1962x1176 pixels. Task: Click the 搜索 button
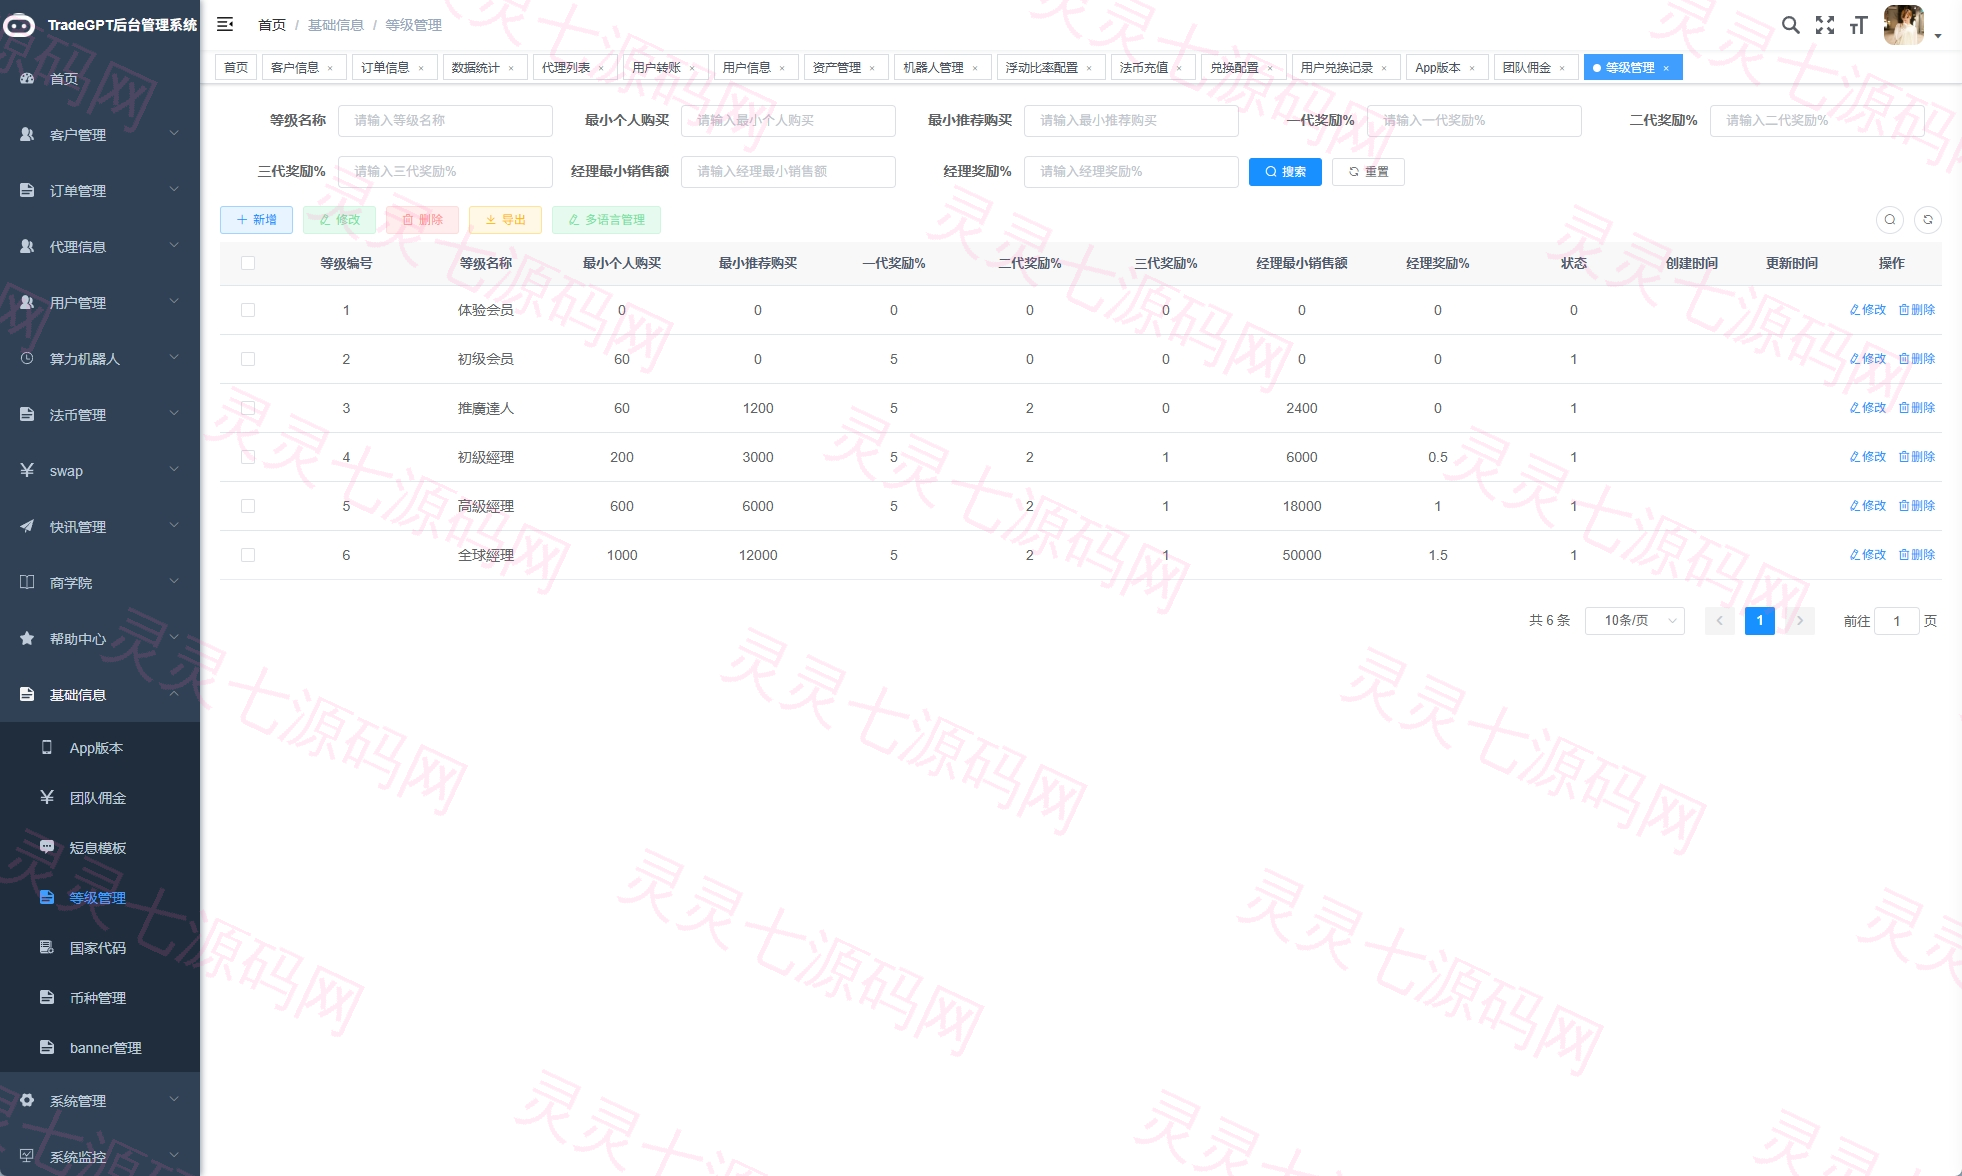[x=1285, y=172]
